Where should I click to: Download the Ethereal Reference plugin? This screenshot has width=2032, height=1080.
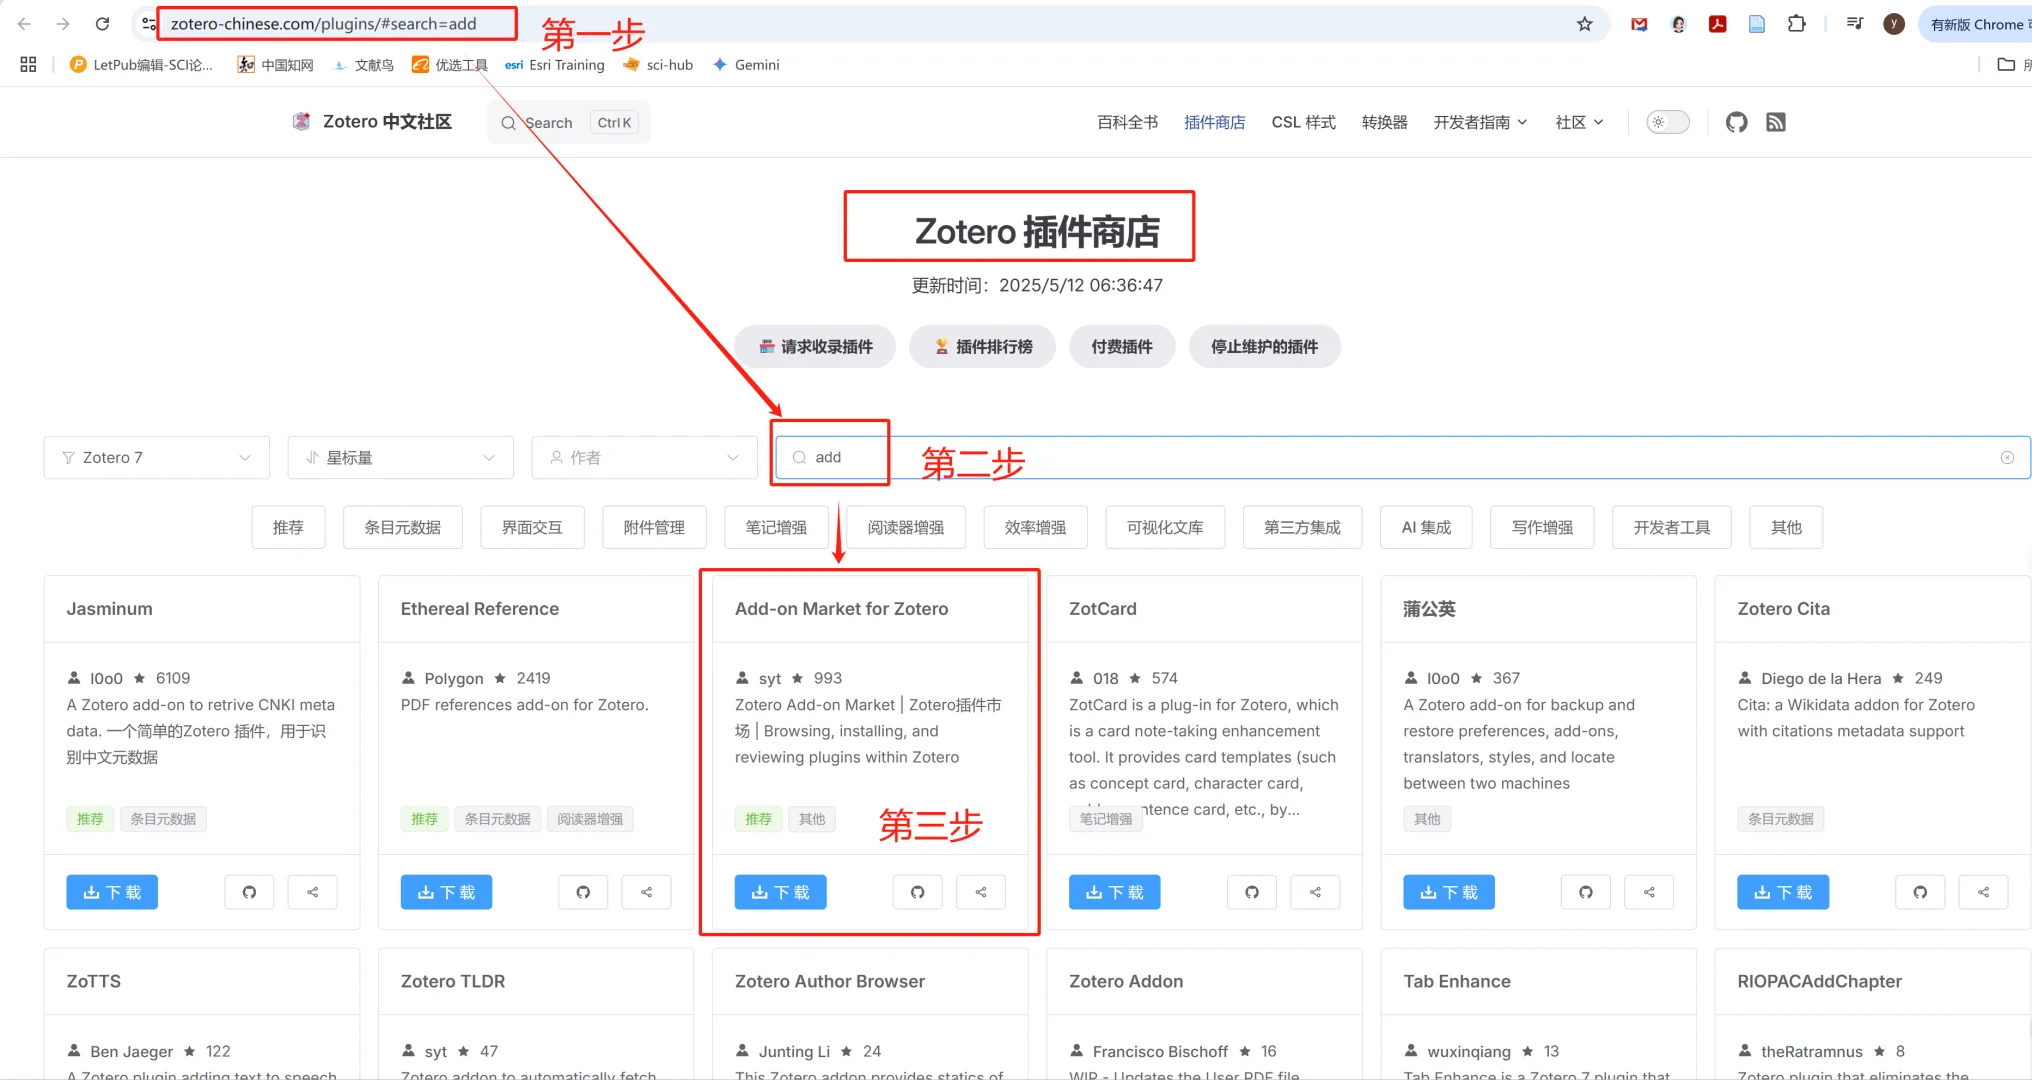[446, 892]
